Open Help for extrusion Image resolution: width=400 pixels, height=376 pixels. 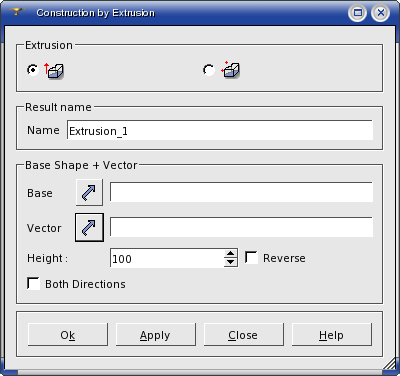332,334
